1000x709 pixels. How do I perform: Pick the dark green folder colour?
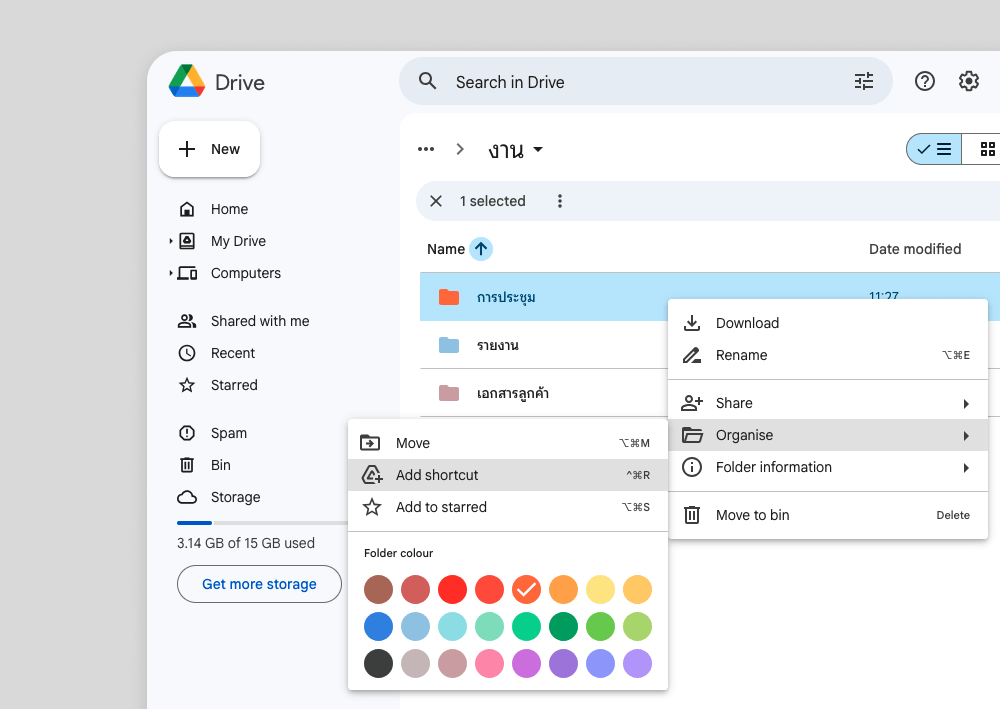click(x=564, y=627)
